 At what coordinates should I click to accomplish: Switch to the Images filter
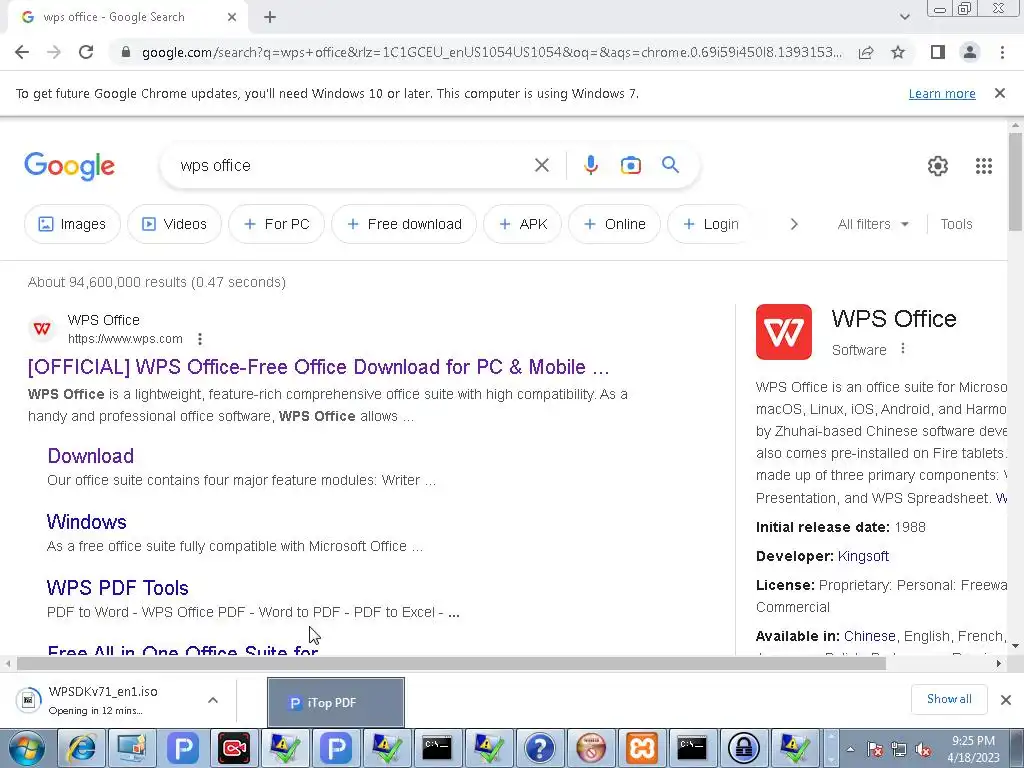72,224
